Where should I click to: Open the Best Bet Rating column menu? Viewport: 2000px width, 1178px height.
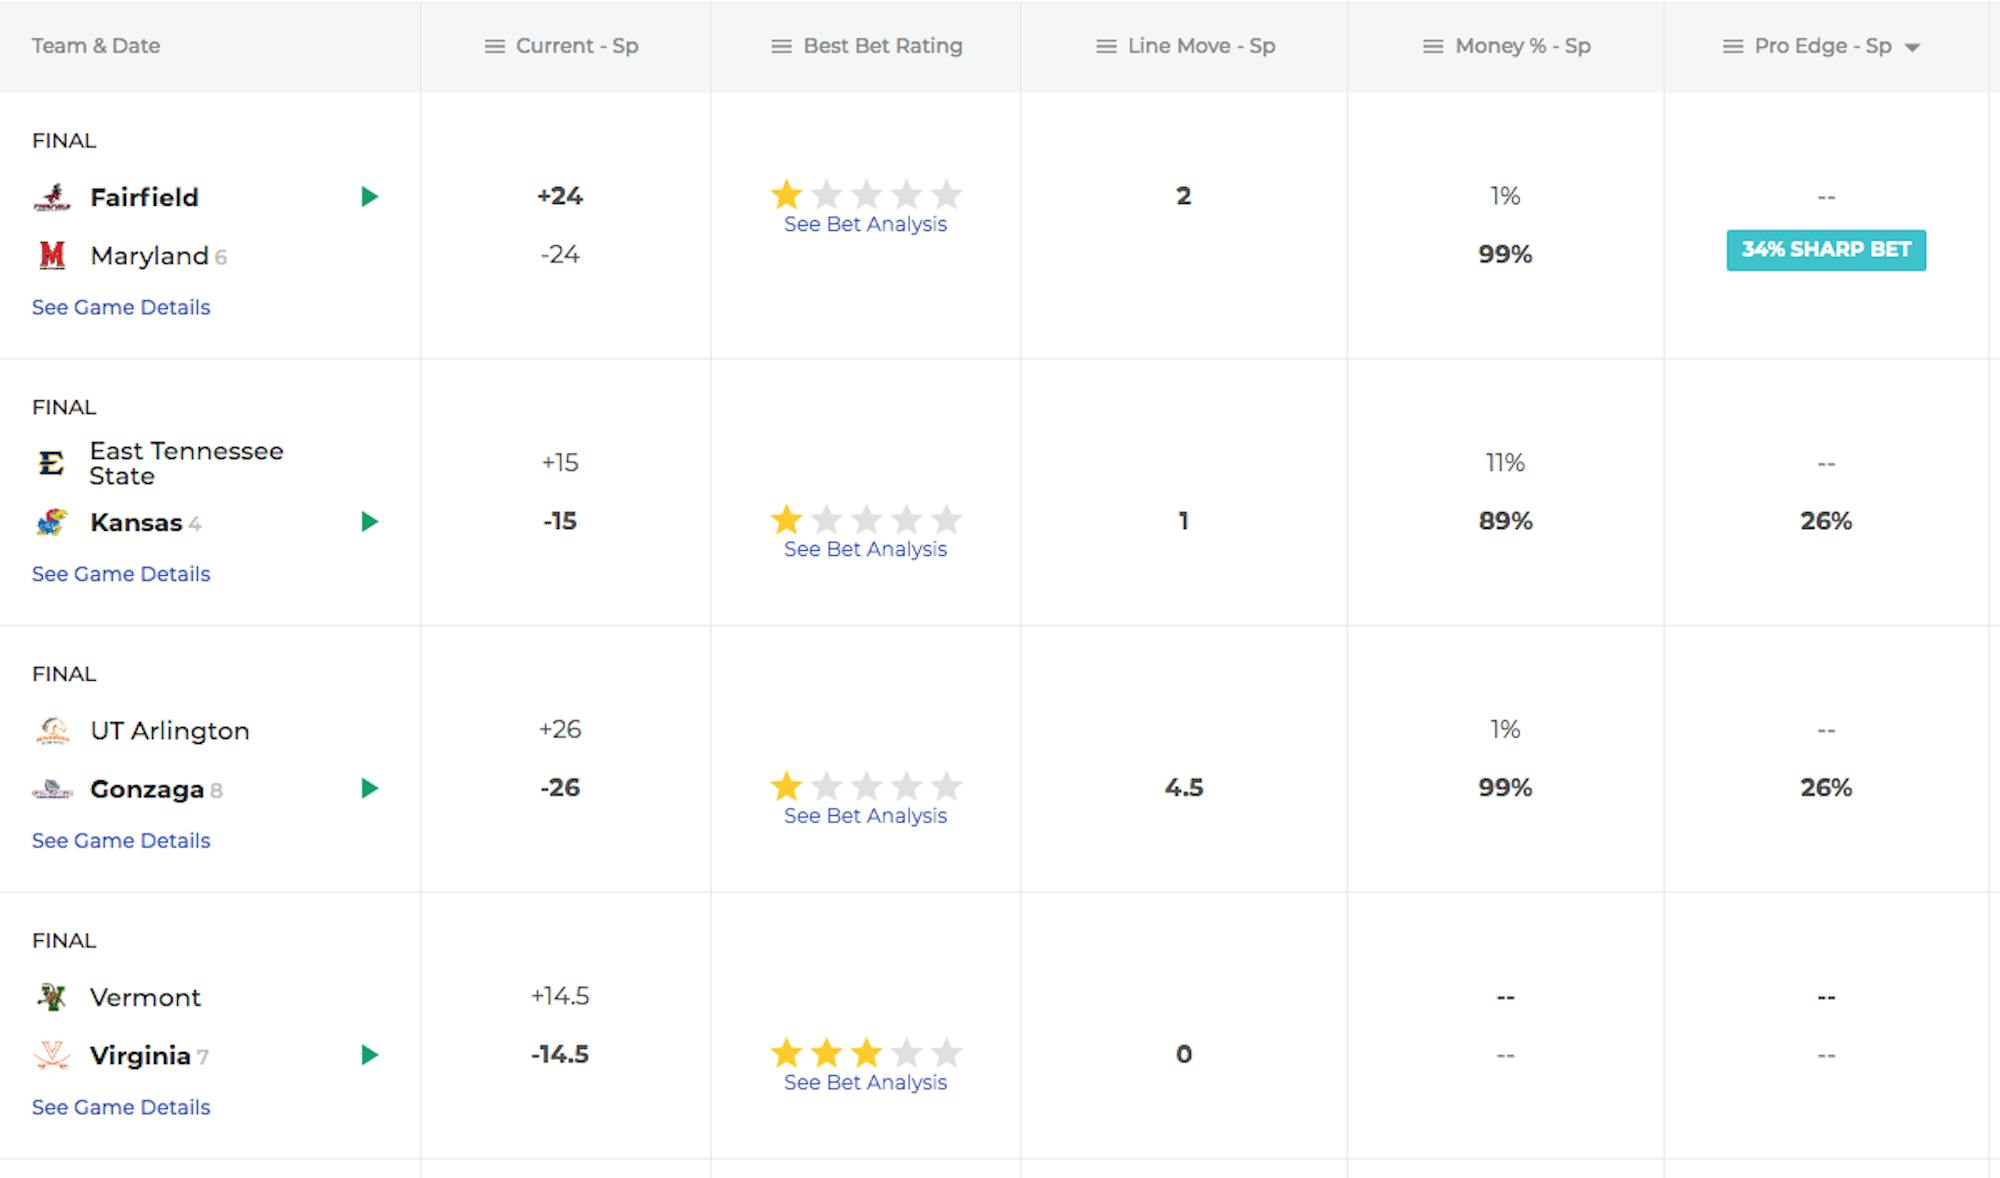coord(781,46)
